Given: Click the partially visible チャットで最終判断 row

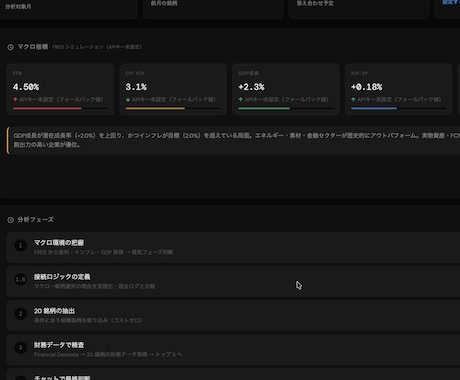Looking at the screenshot, I should tap(233, 374).
